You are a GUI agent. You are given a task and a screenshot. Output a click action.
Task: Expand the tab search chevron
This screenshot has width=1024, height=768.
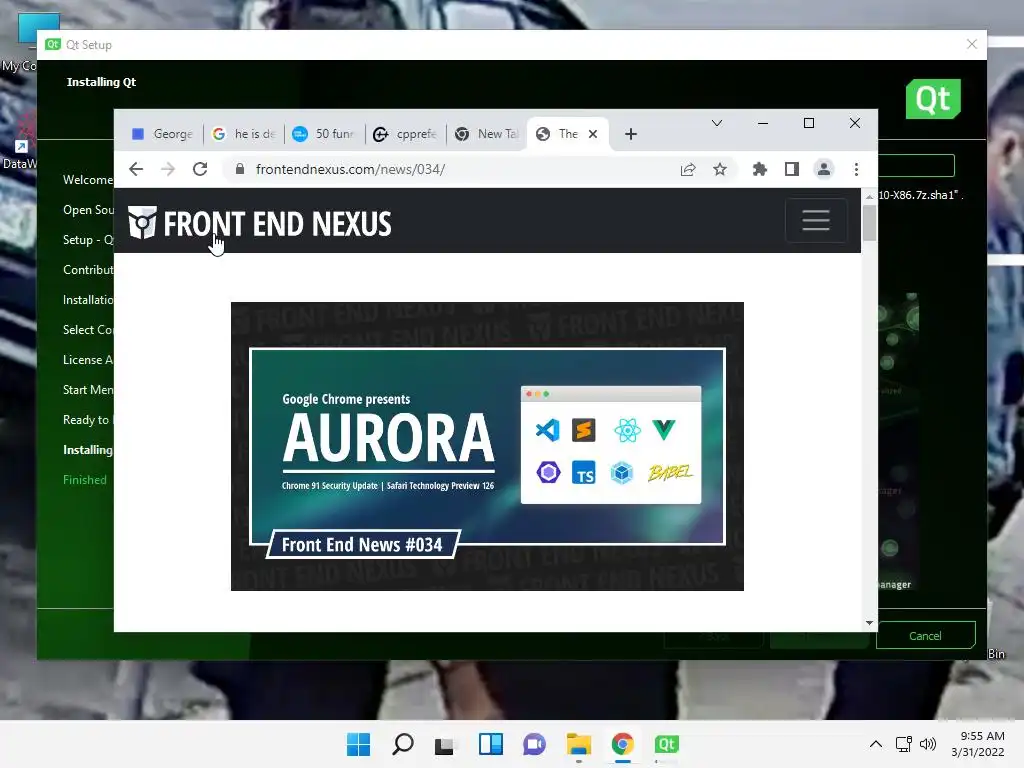tap(716, 123)
